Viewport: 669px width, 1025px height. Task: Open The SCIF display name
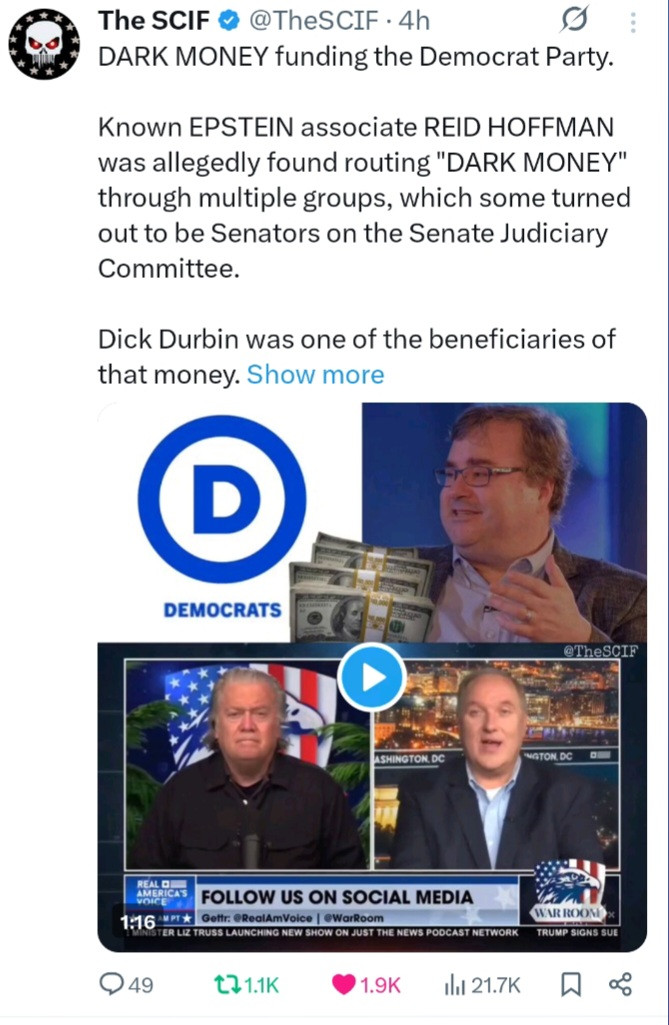(154, 21)
